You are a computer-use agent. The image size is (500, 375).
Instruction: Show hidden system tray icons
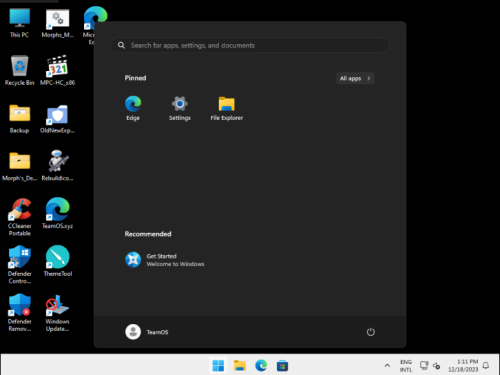[x=387, y=366]
